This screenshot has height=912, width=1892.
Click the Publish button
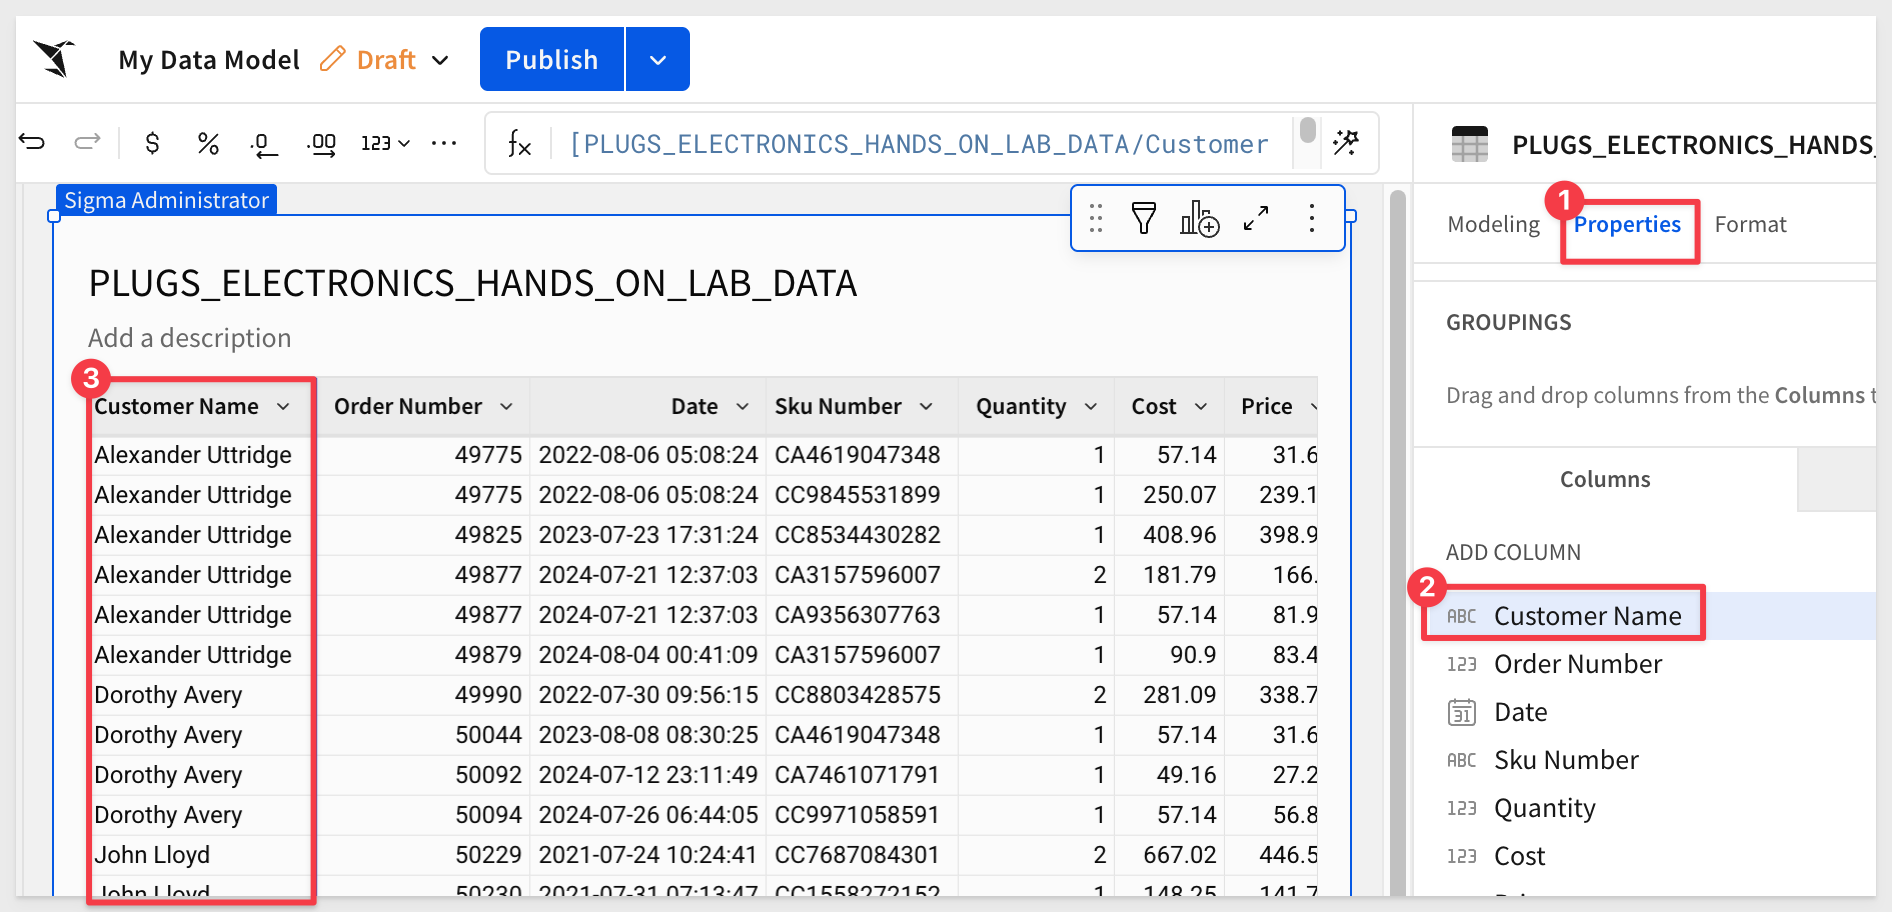552,59
